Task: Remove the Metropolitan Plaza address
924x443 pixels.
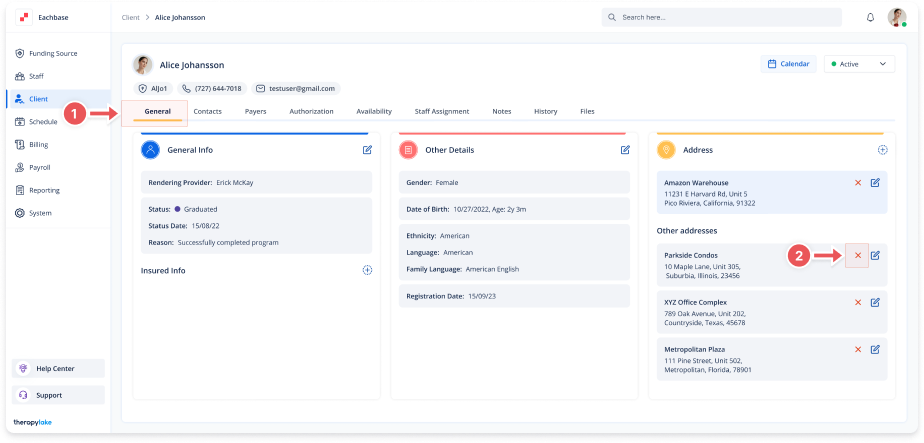Action: (x=857, y=349)
